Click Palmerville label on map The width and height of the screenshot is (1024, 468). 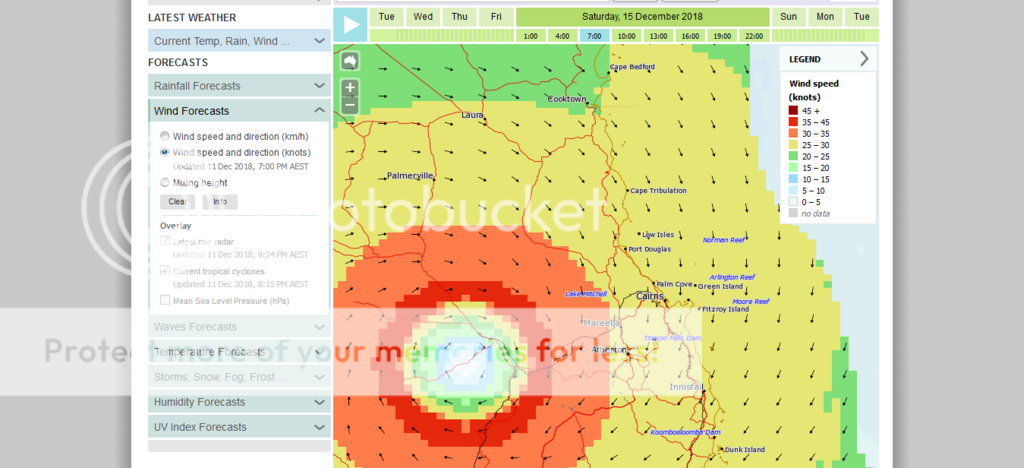[x=409, y=176]
